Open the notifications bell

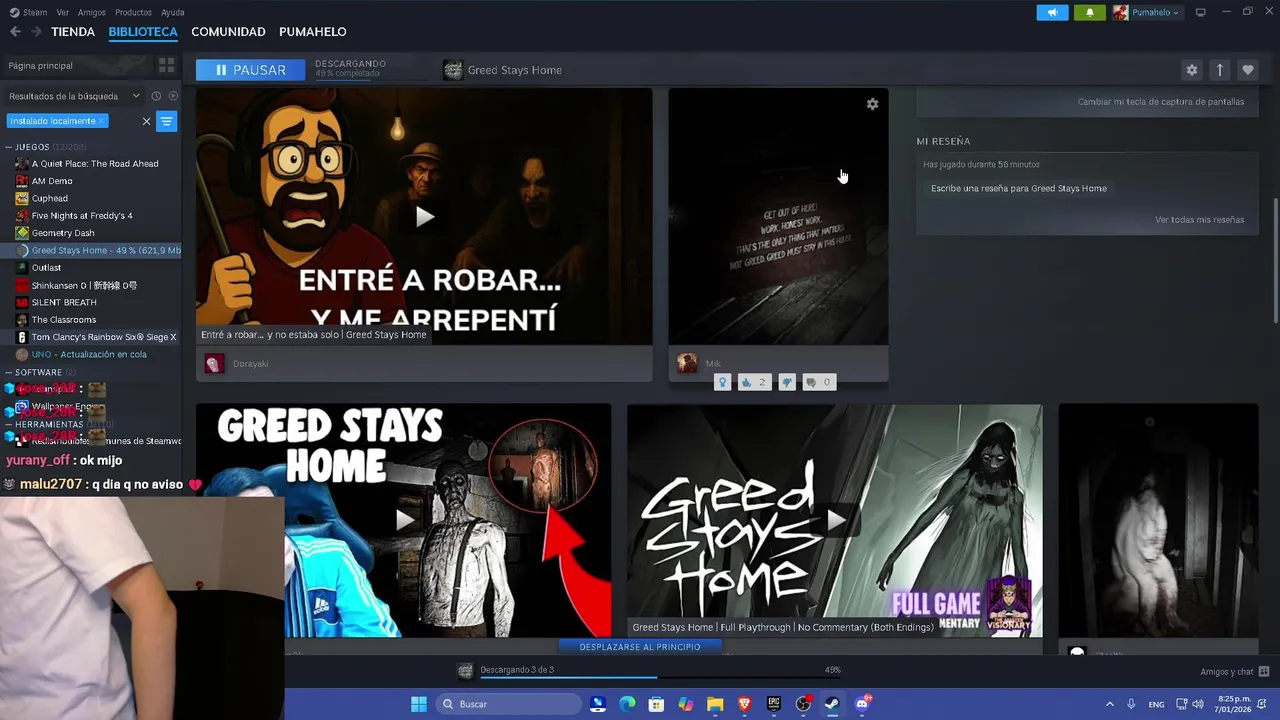1090,12
